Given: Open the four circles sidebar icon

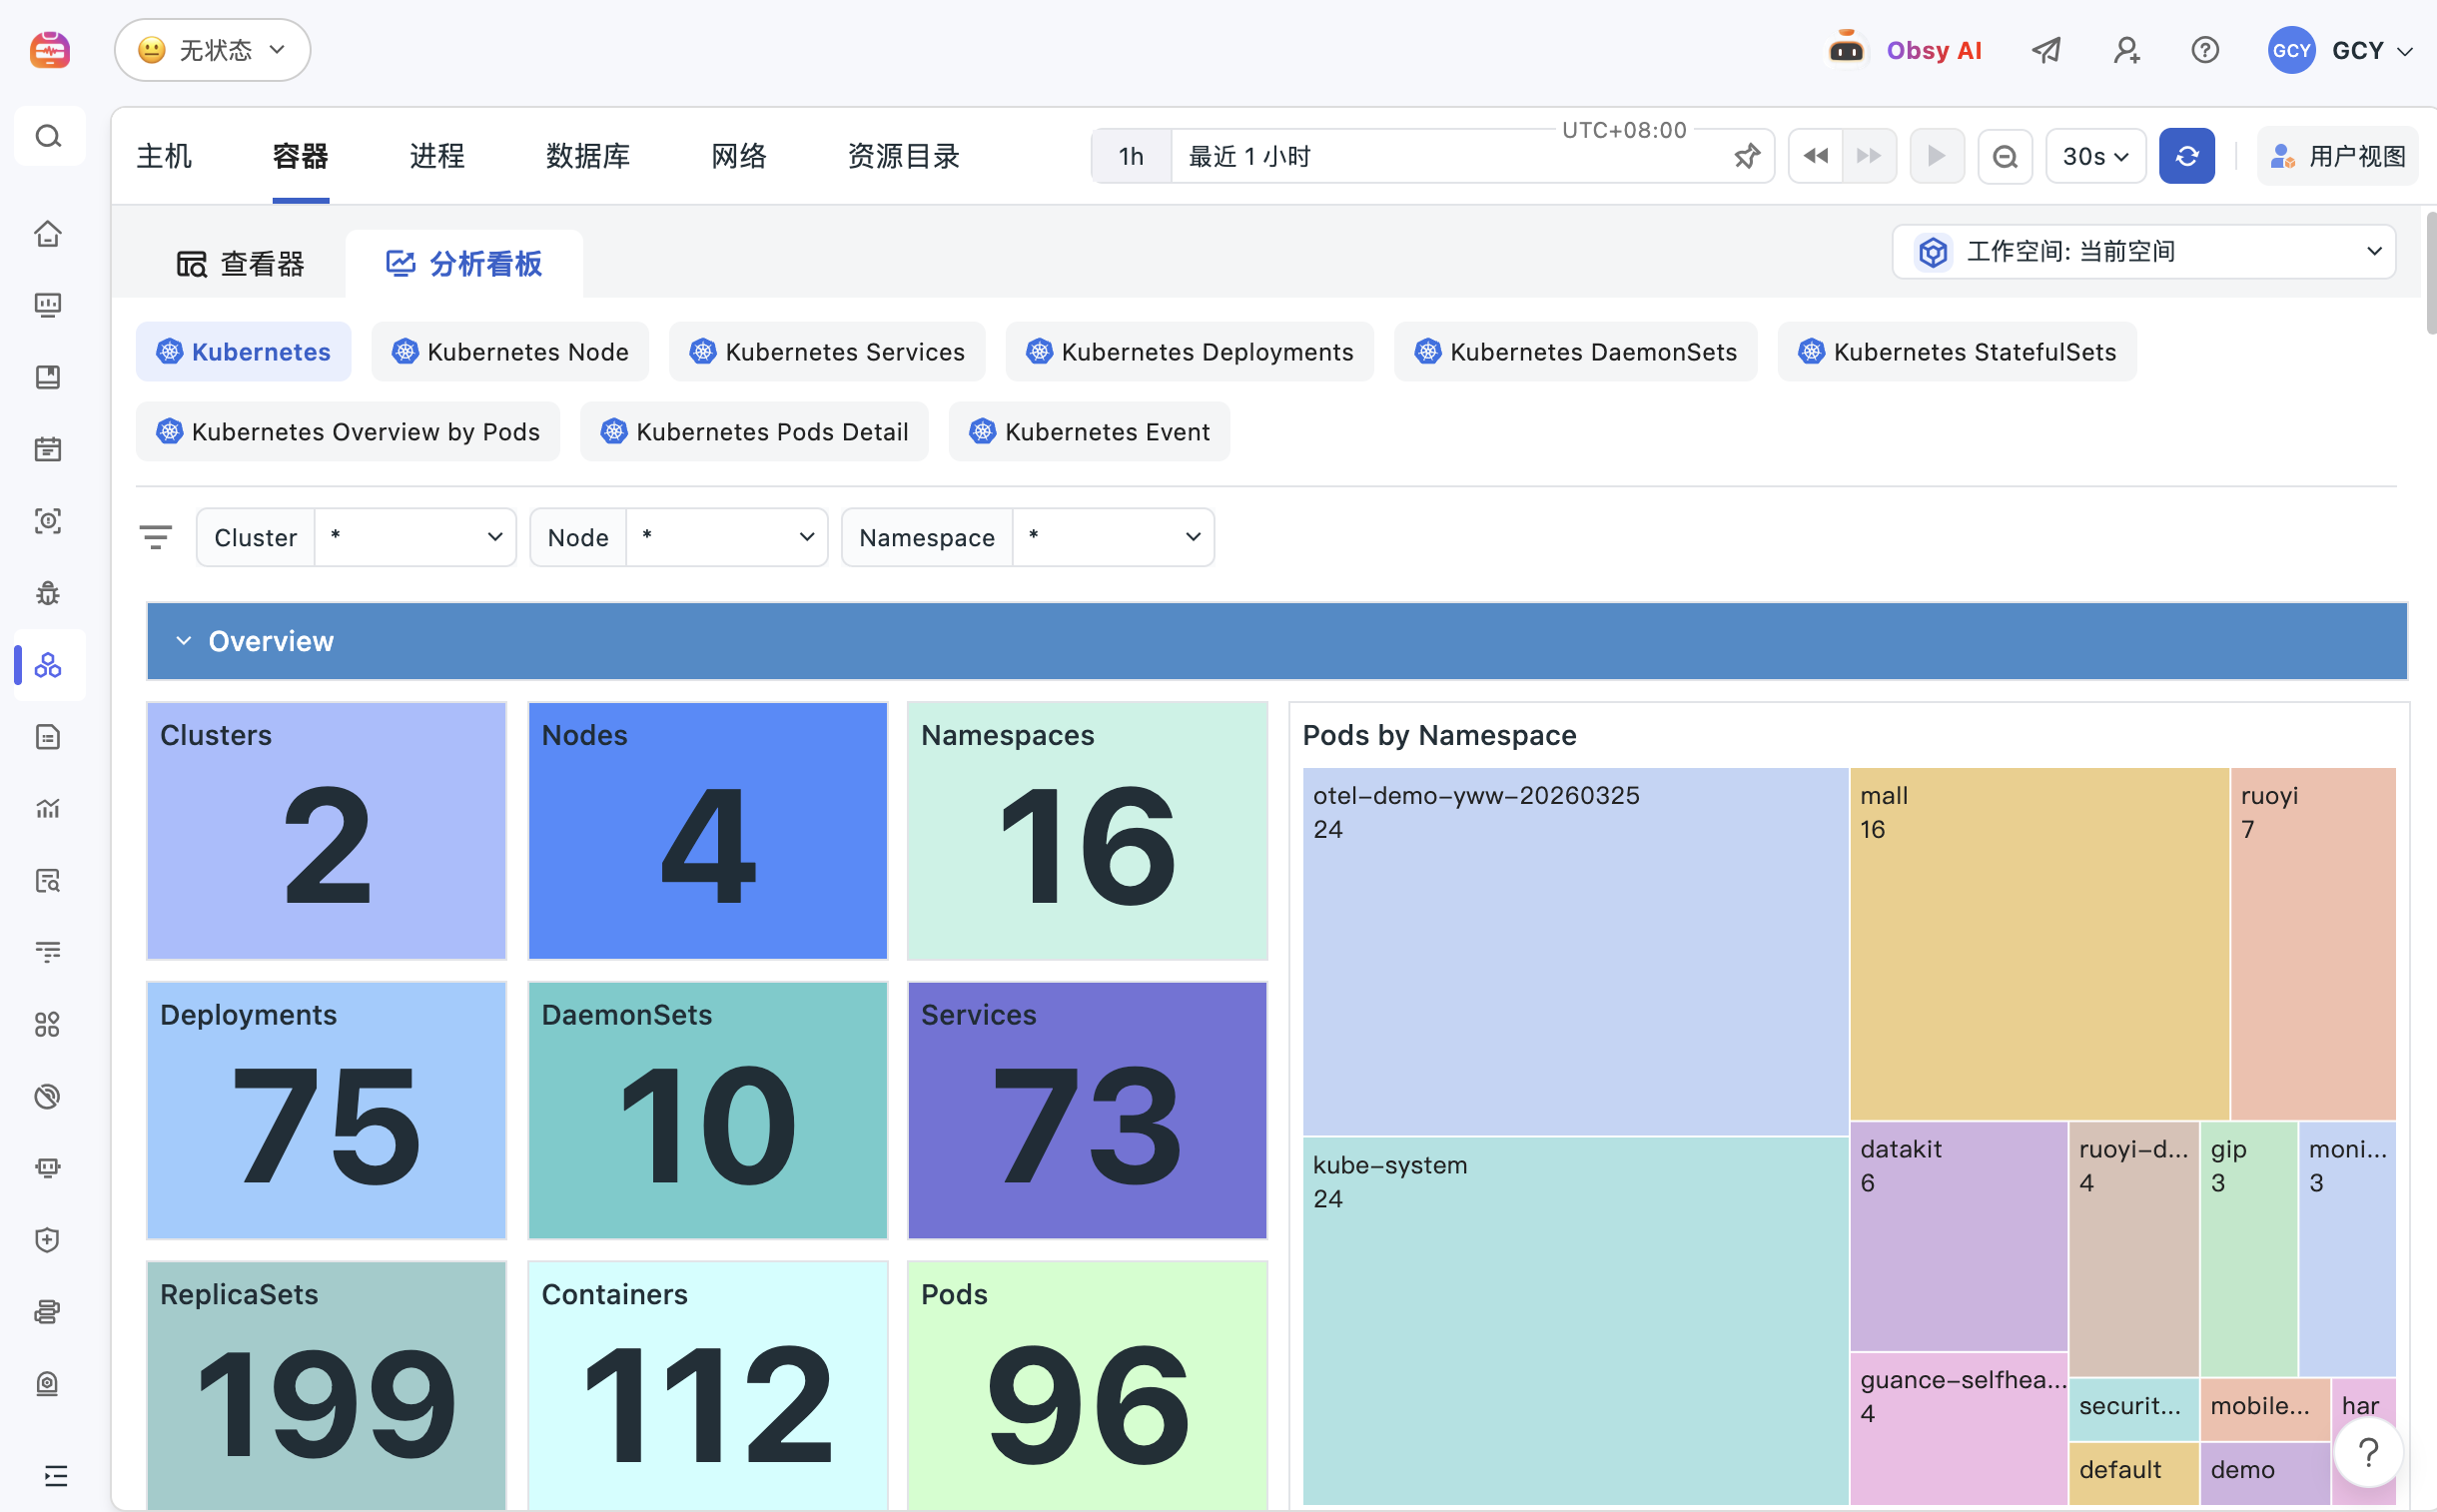Looking at the screenshot, I should (x=48, y=1024).
